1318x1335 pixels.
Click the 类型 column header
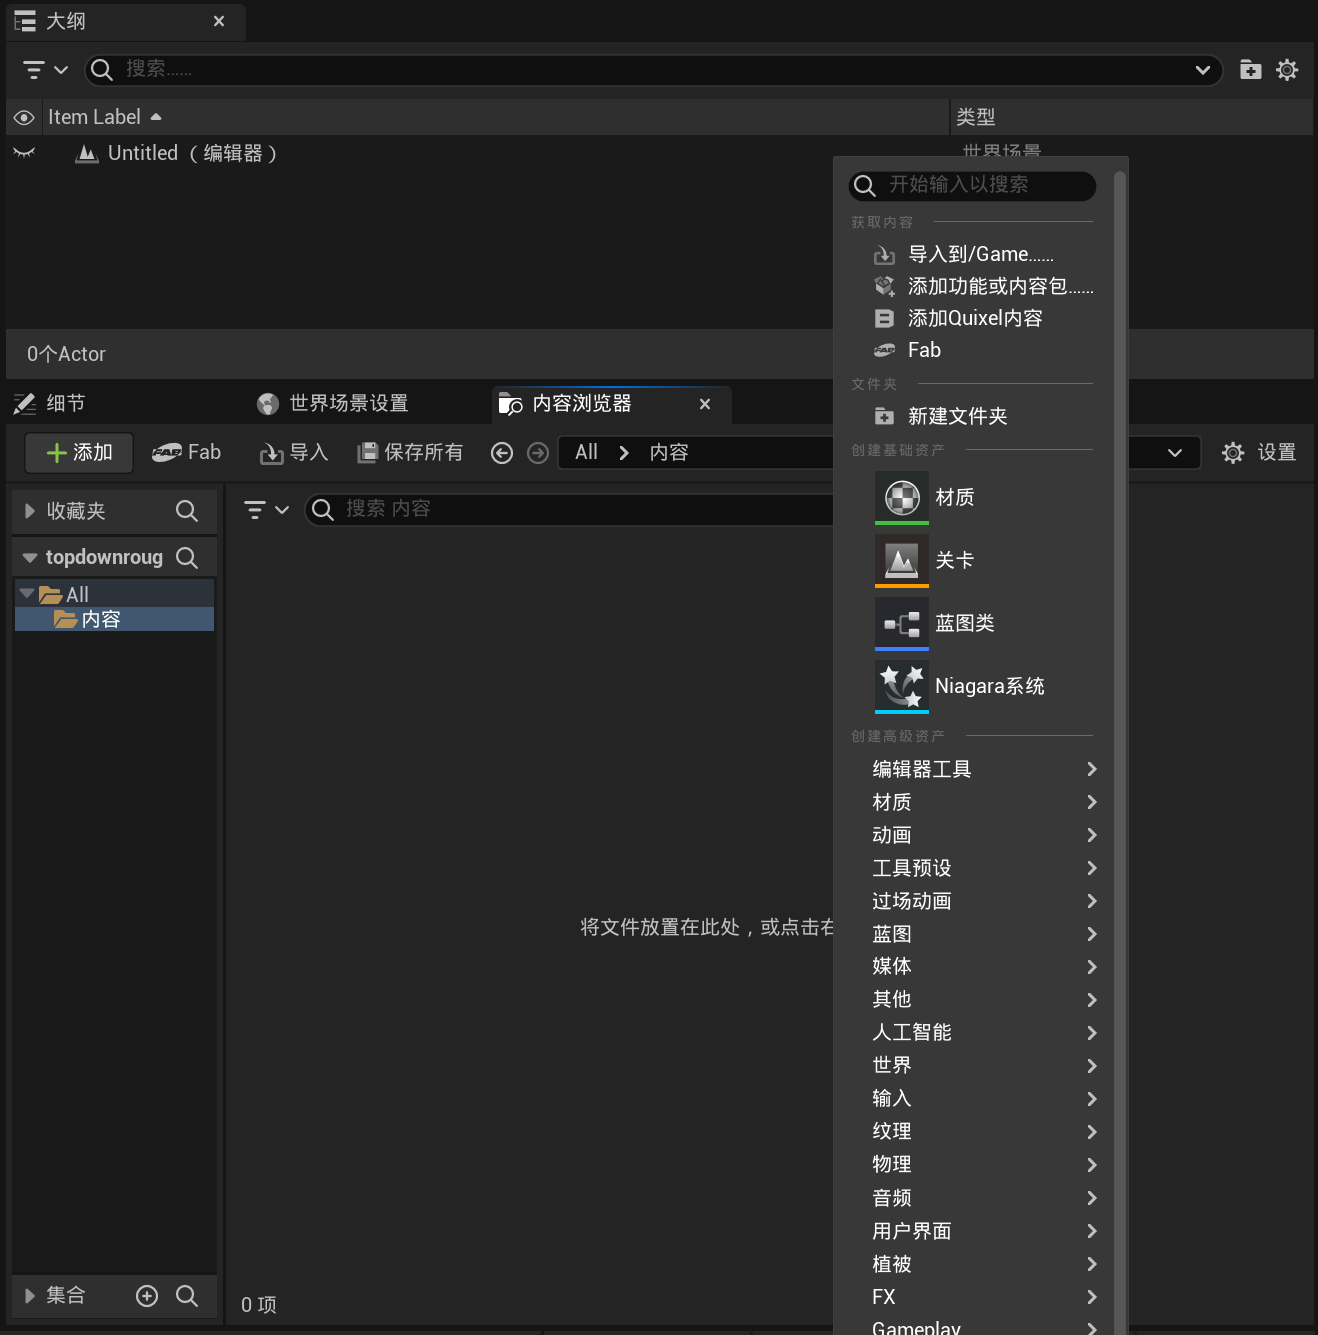pyautogui.click(x=976, y=117)
